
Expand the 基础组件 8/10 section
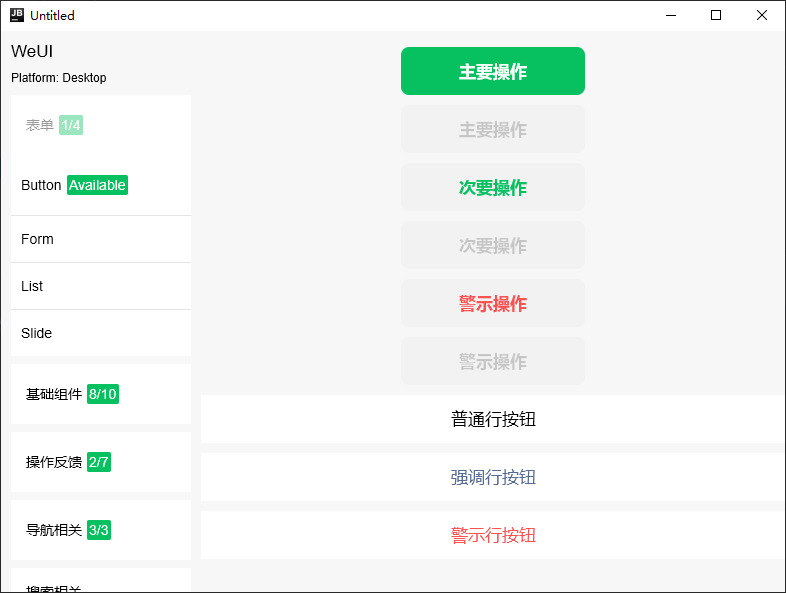coord(101,394)
